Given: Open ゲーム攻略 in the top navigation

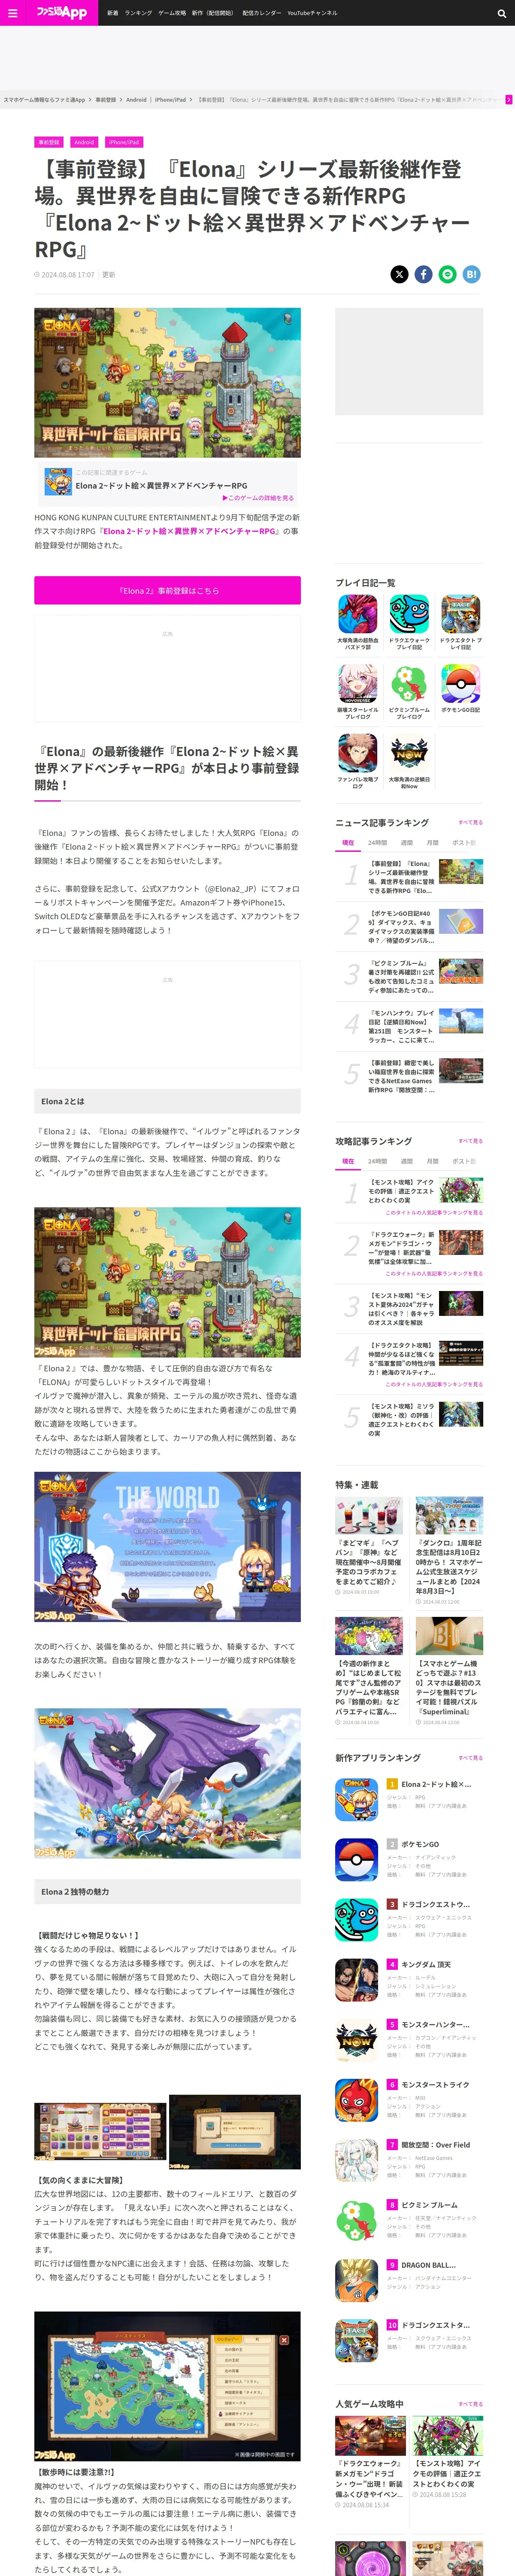Looking at the screenshot, I should click(172, 13).
